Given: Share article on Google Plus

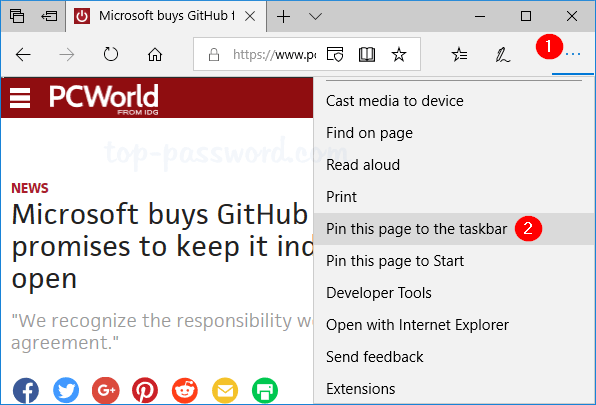Looking at the screenshot, I should pyautogui.click(x=106, y=391).
